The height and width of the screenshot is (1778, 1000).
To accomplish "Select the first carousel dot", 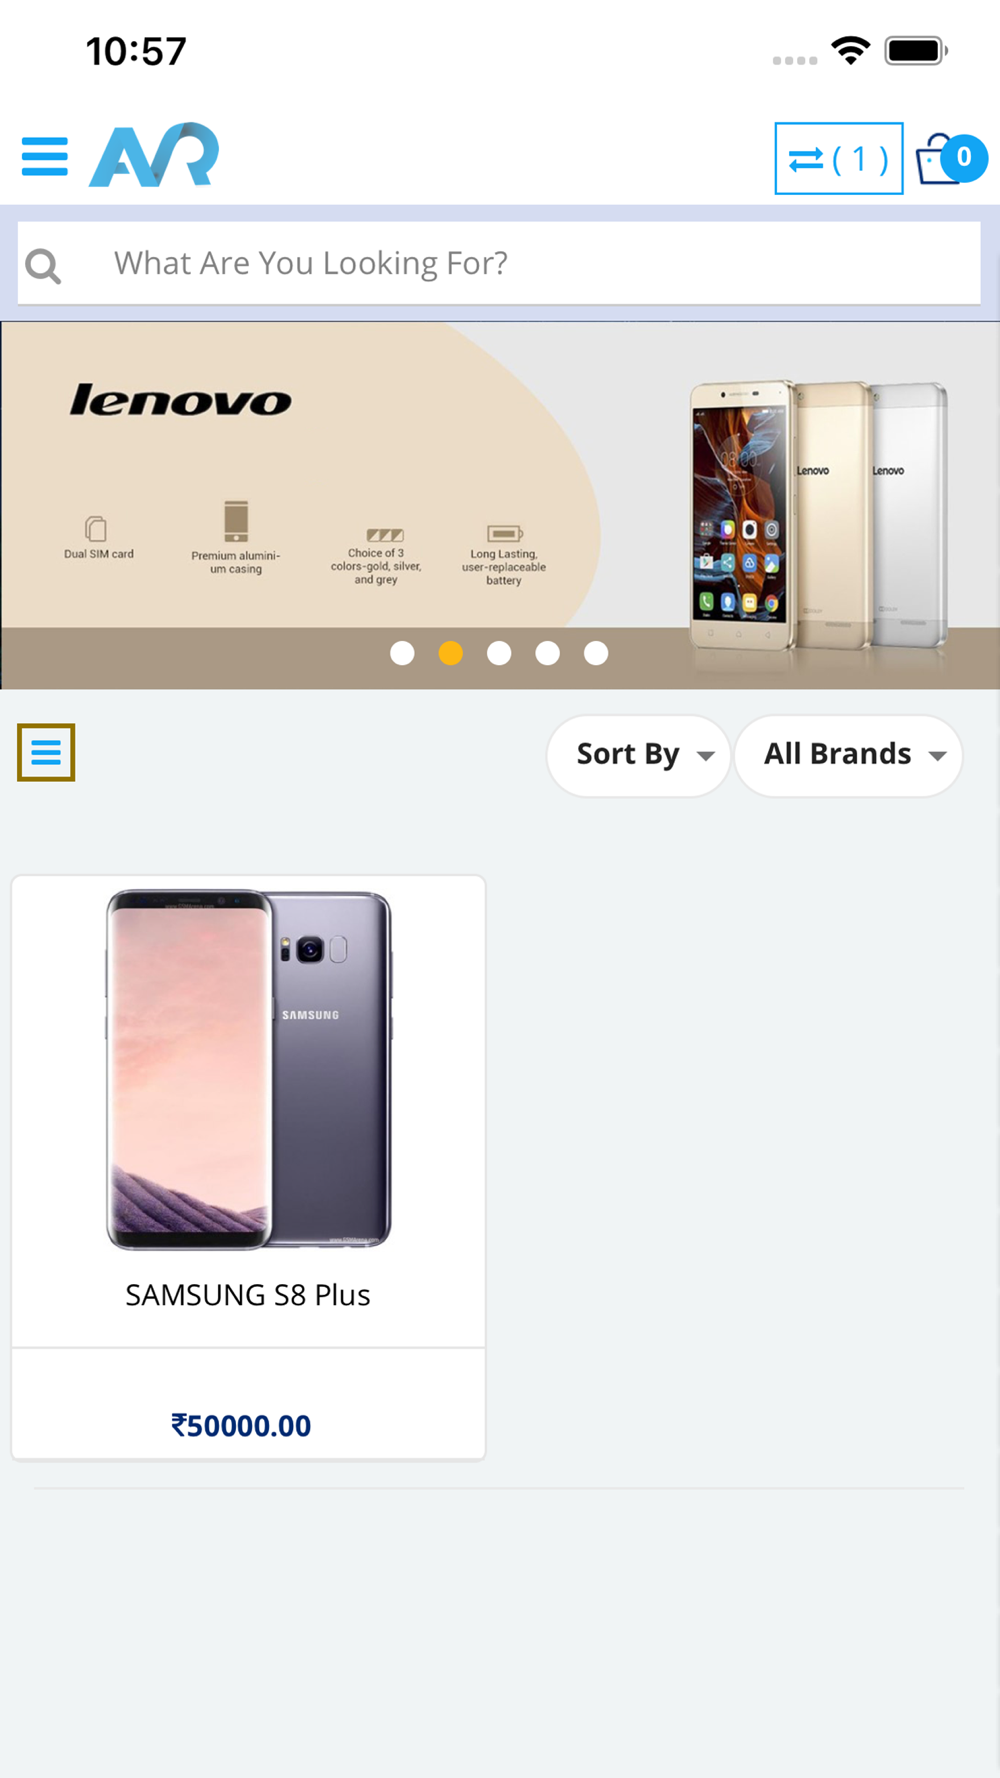I will tap(402, 653).
